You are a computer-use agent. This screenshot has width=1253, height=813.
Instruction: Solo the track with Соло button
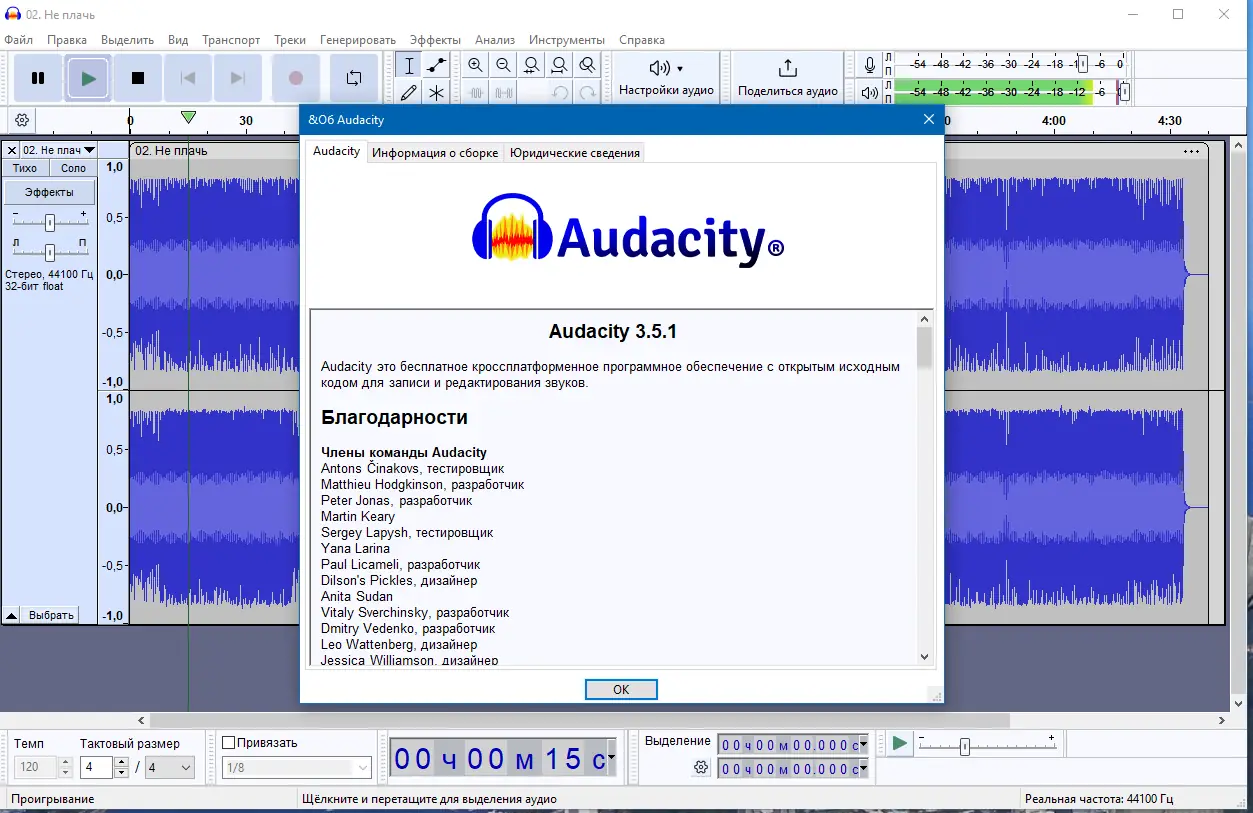pos(73,168)
